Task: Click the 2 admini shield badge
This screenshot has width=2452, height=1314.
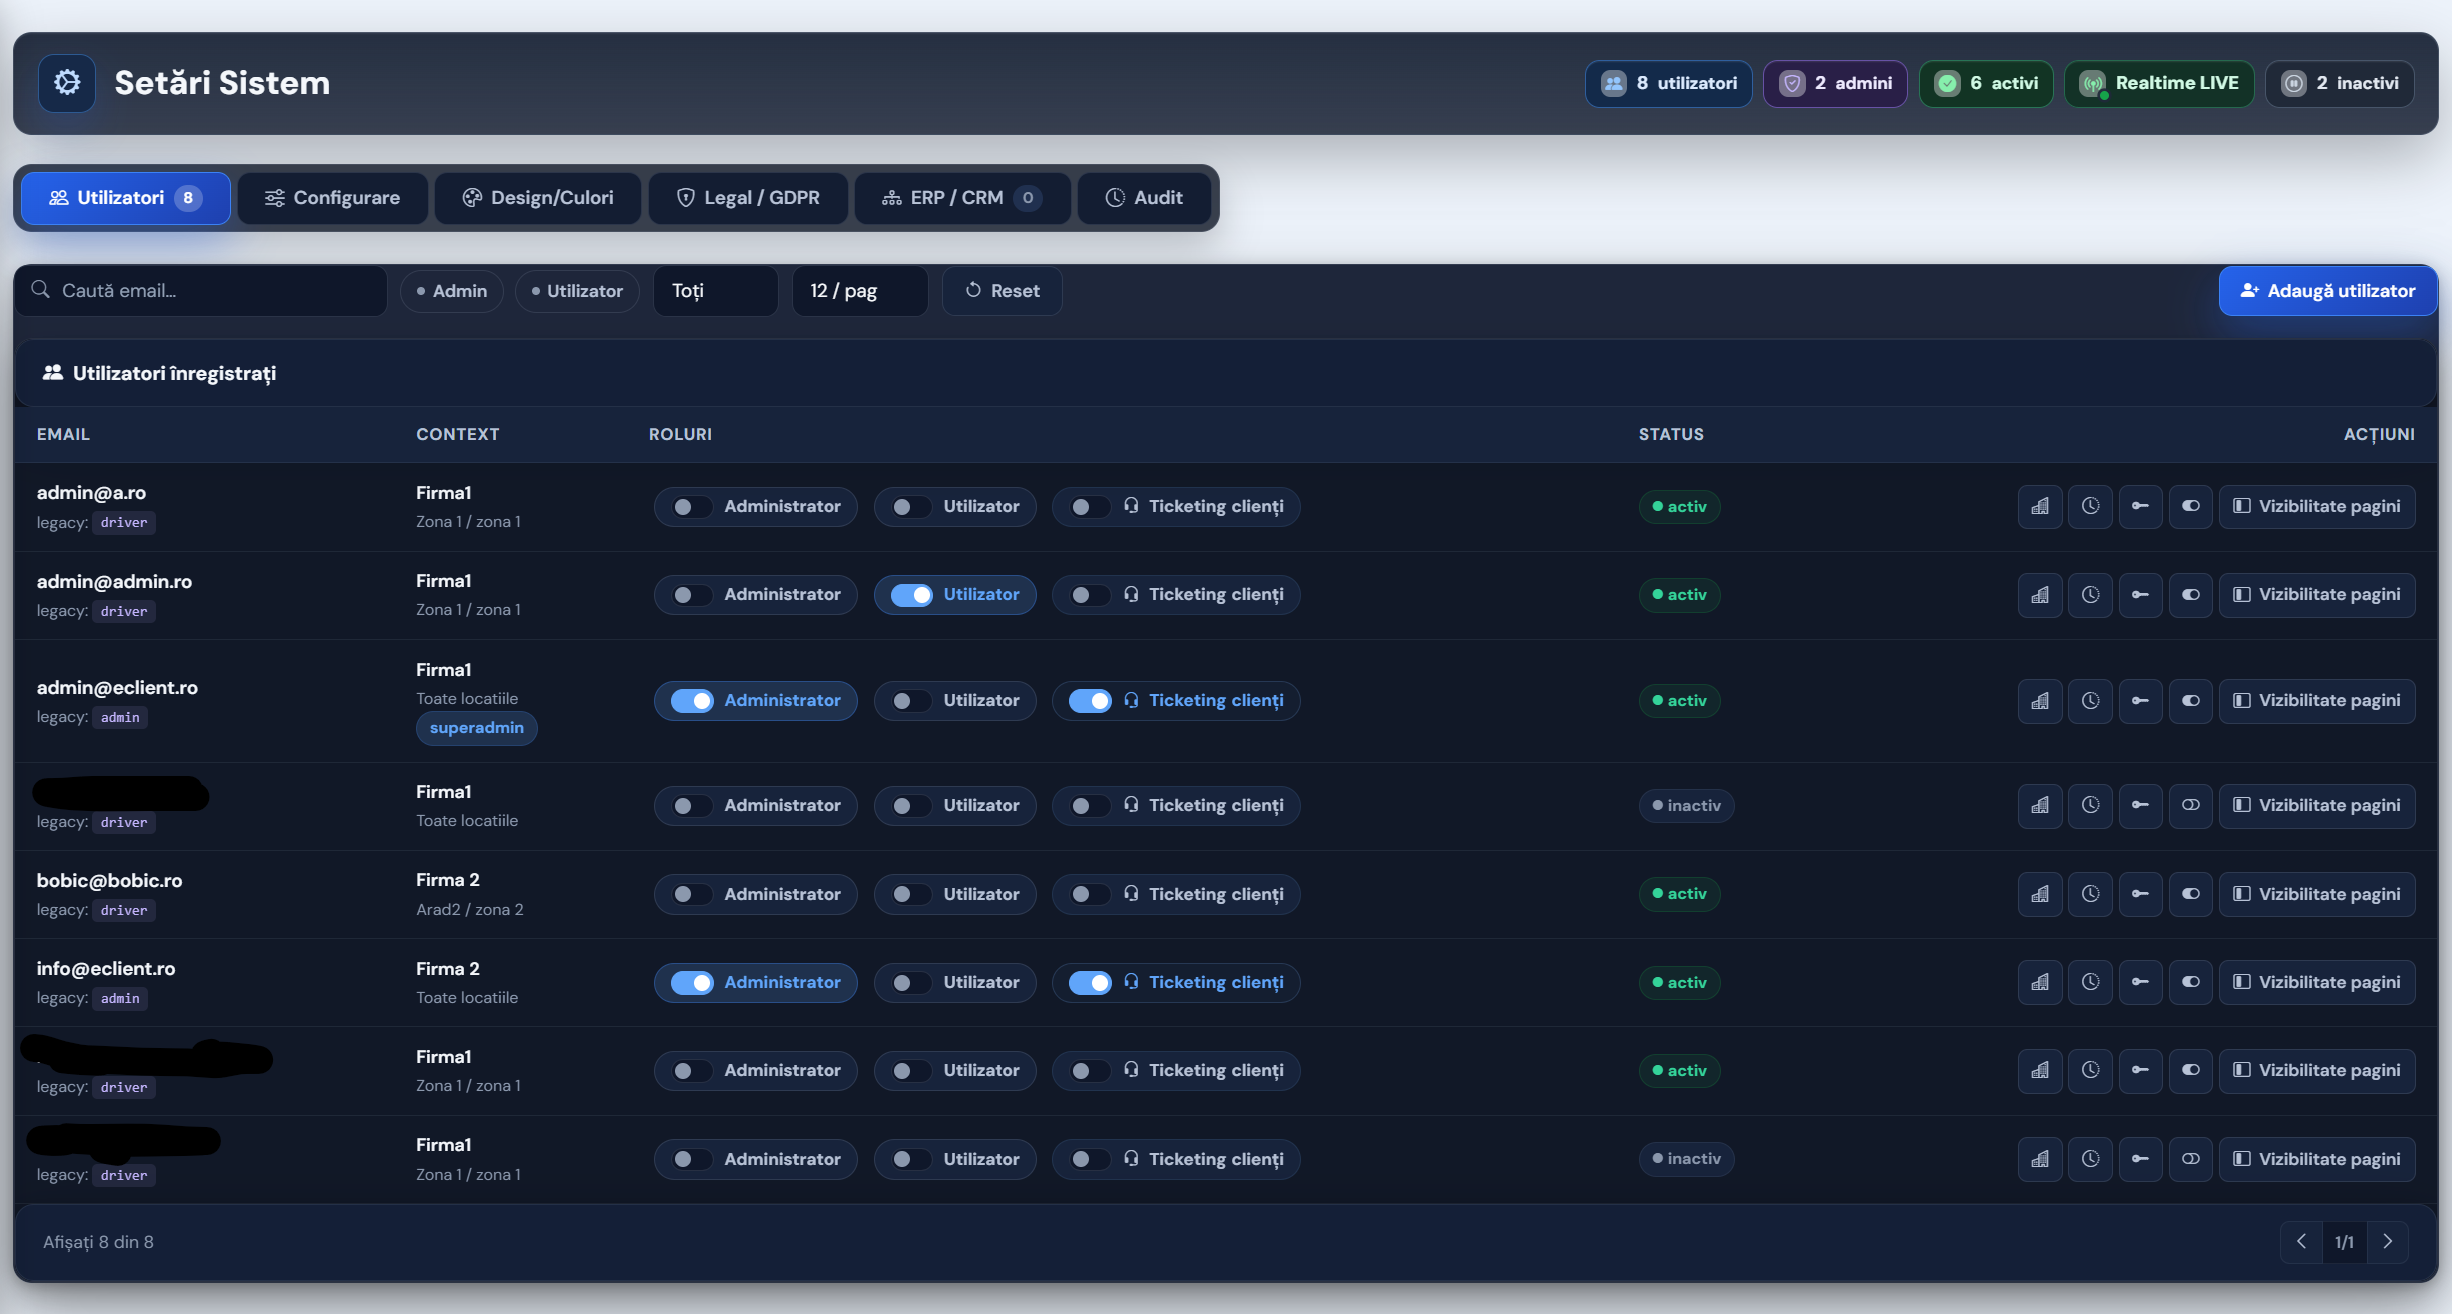Action: point(1835,83)
